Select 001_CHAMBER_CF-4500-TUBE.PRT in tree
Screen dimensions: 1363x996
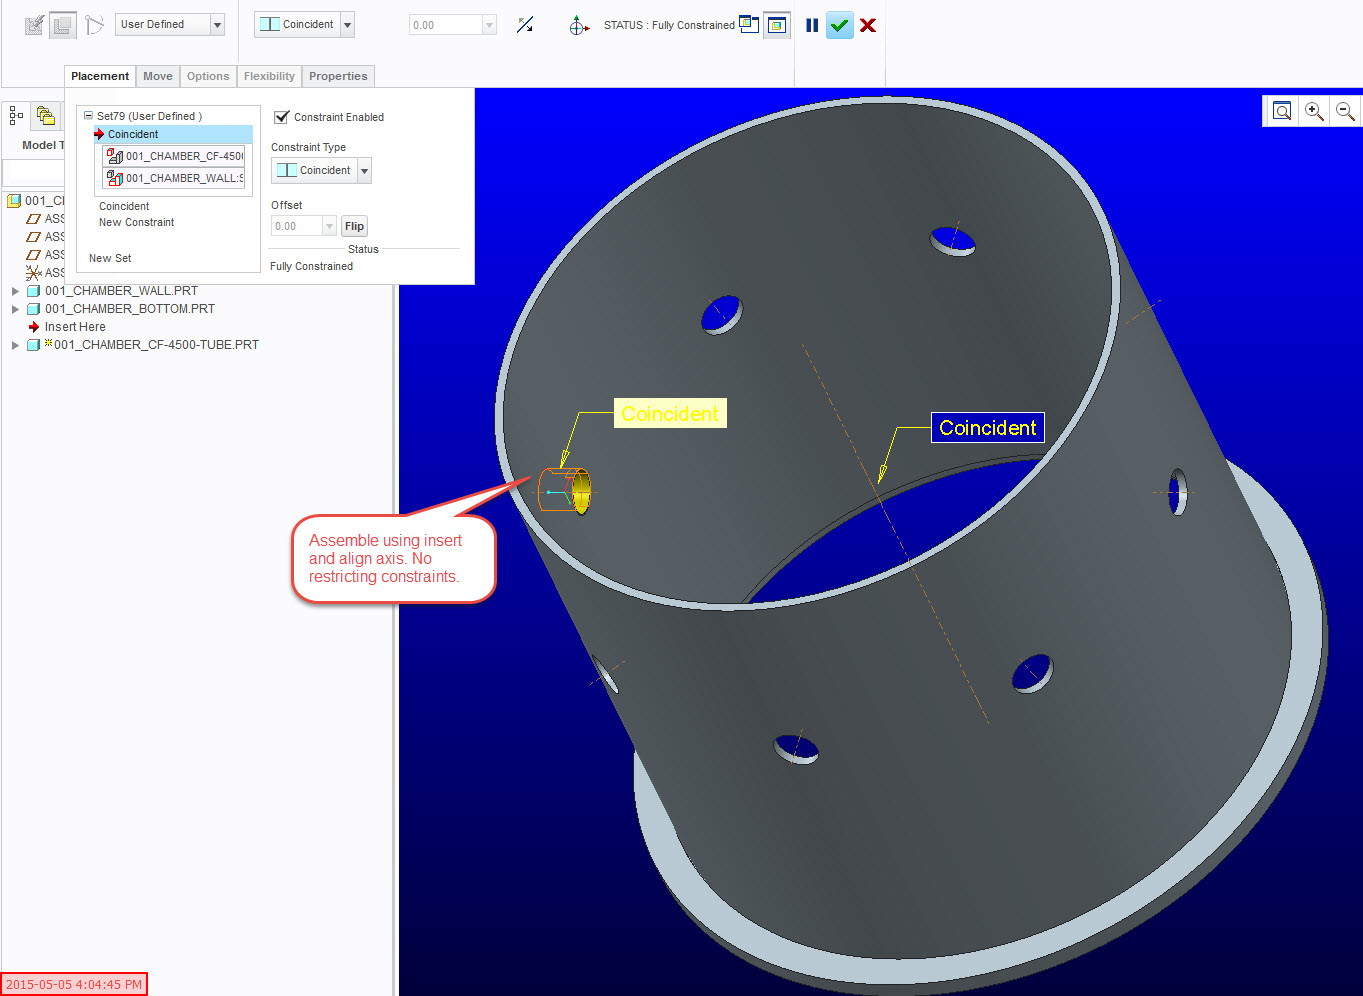click(156, 345)
